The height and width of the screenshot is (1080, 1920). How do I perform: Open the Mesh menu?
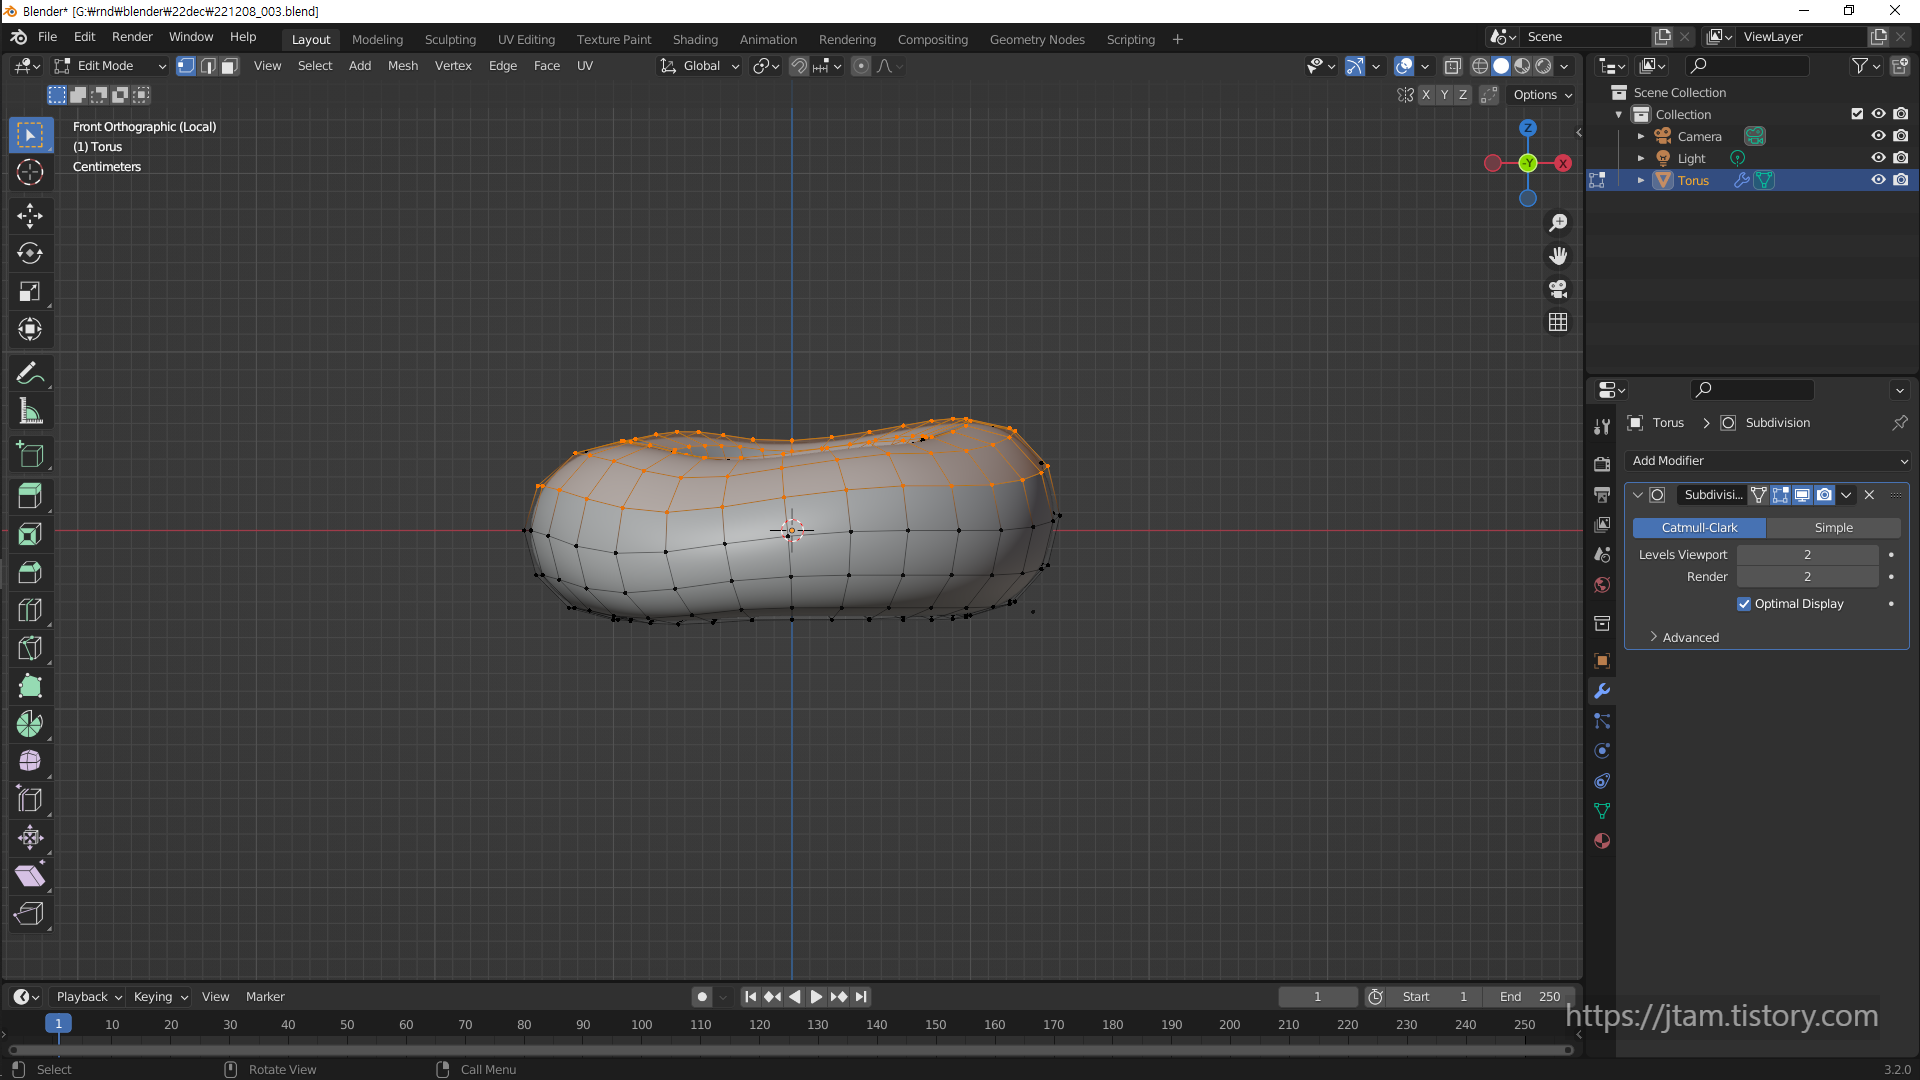[x=403, y=66]
